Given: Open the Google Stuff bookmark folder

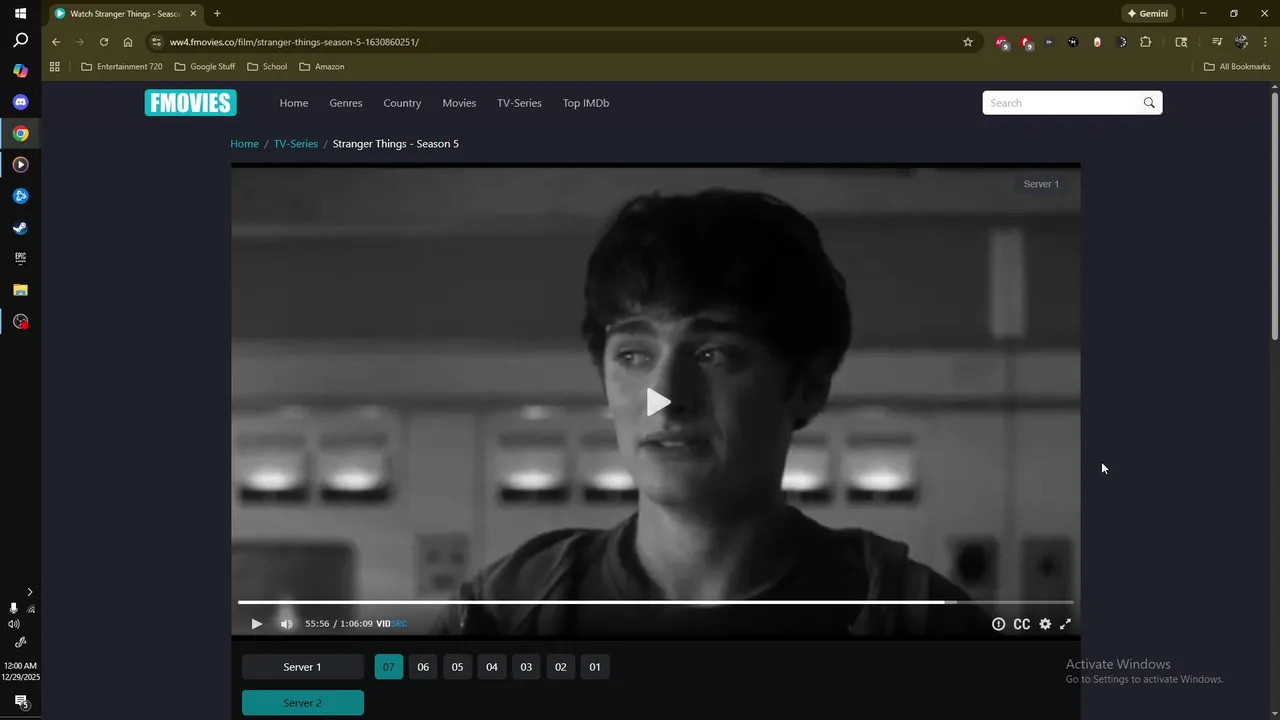Looking at the screenshot, I should pos(205,67).
